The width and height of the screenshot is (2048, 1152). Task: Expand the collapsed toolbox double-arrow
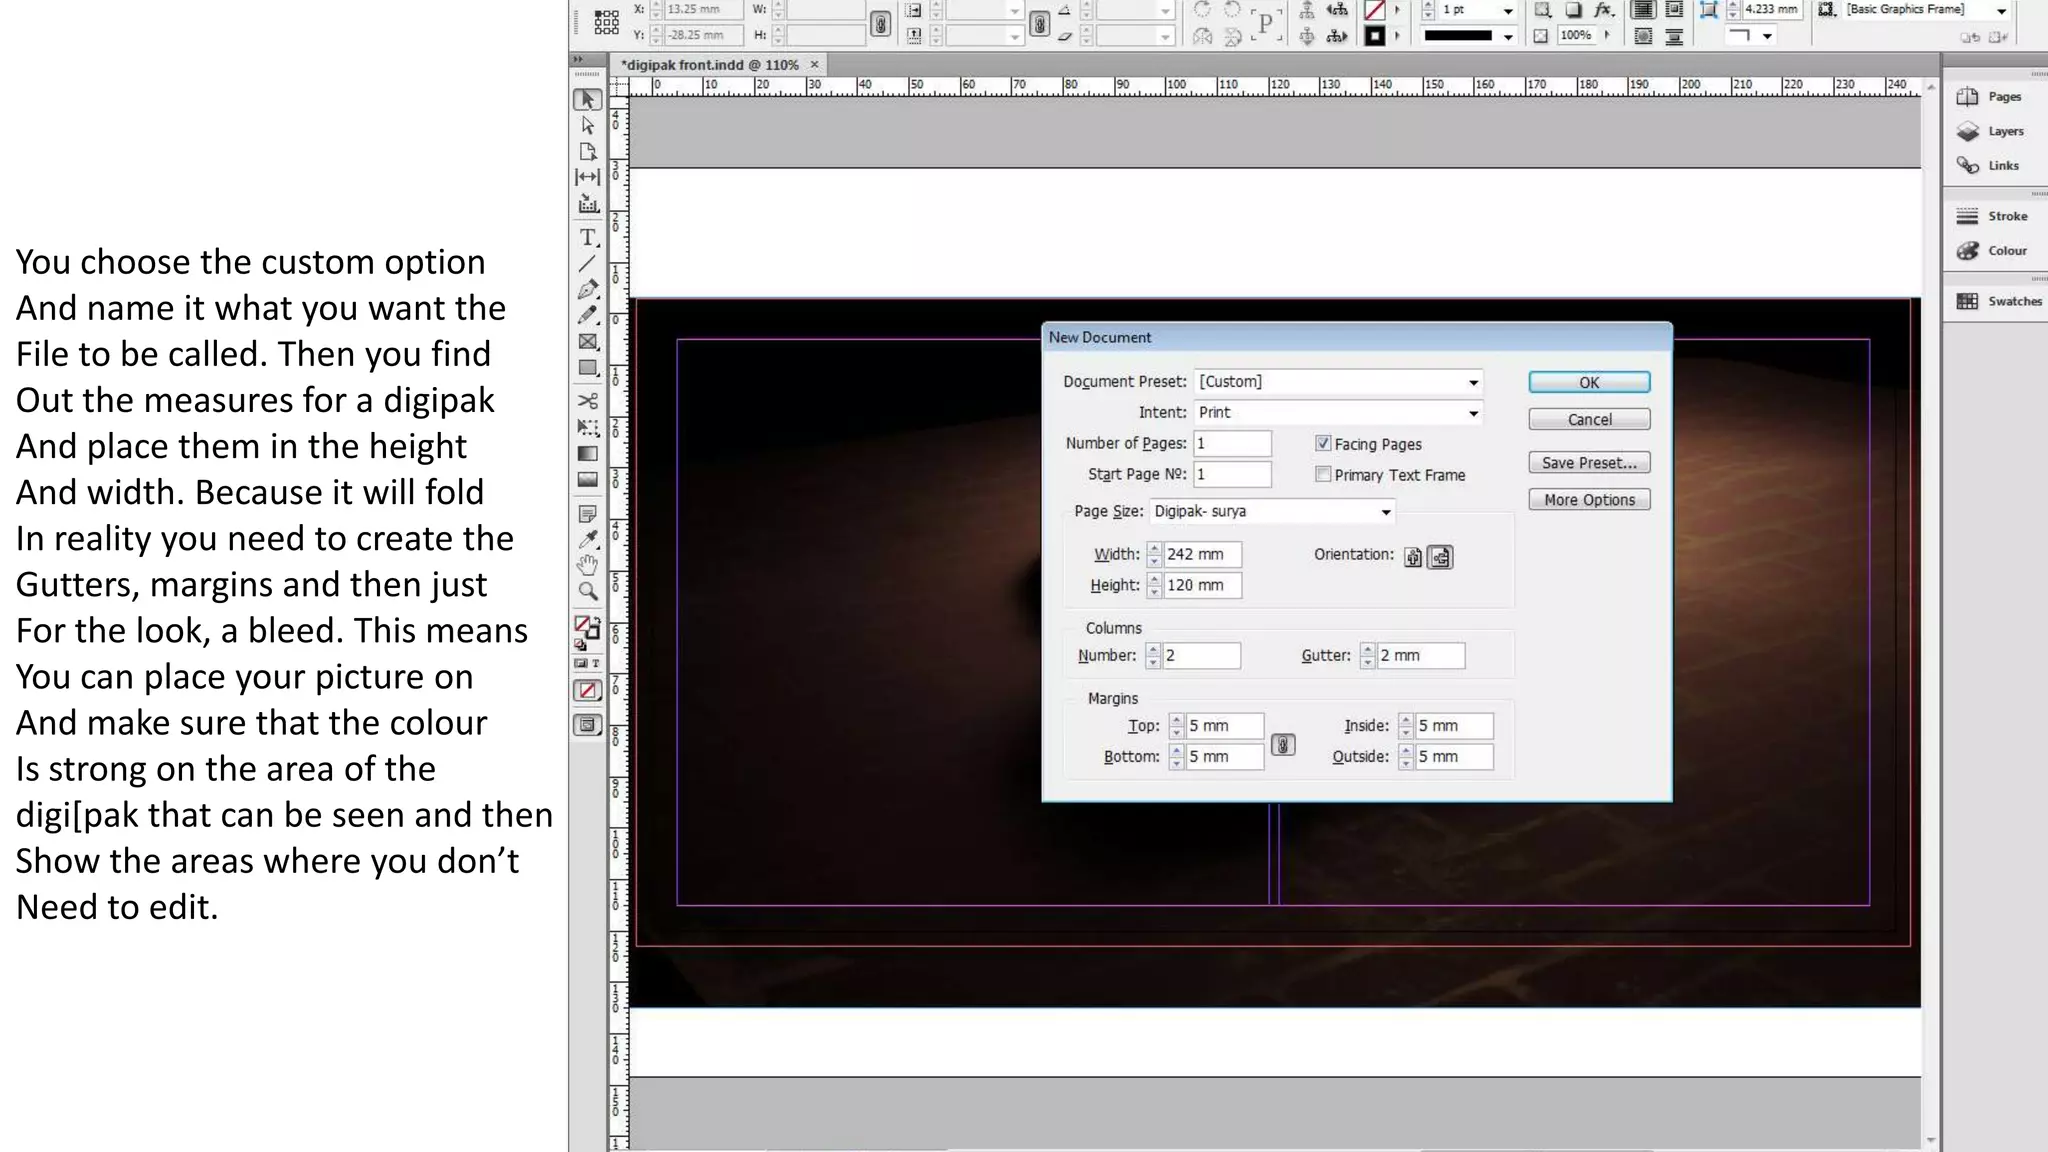(578, 60)
